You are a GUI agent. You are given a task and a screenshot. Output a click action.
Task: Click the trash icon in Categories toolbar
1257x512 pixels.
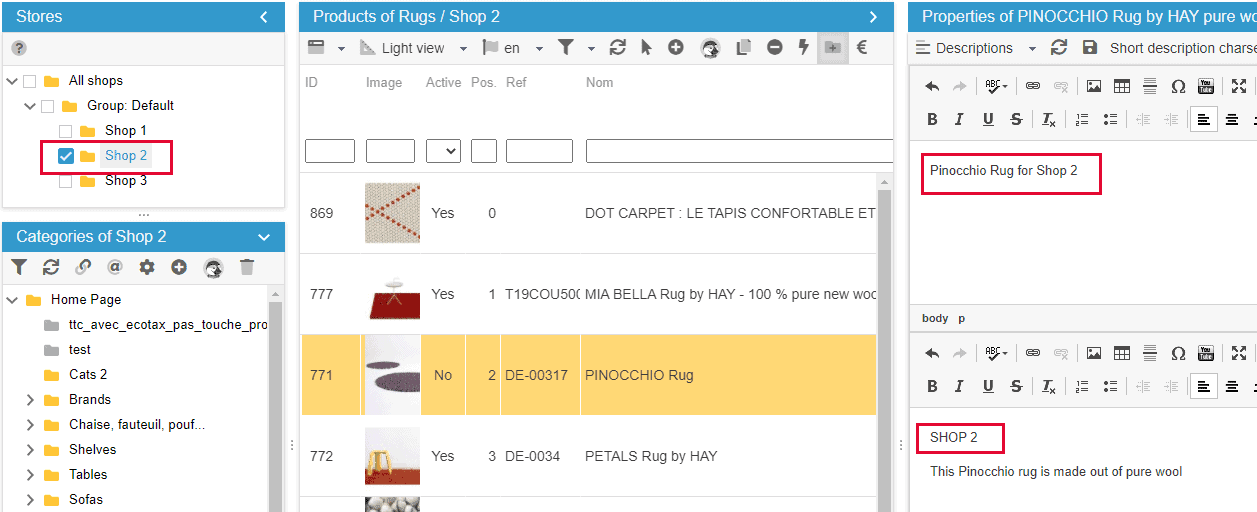(x=247, y=267)
